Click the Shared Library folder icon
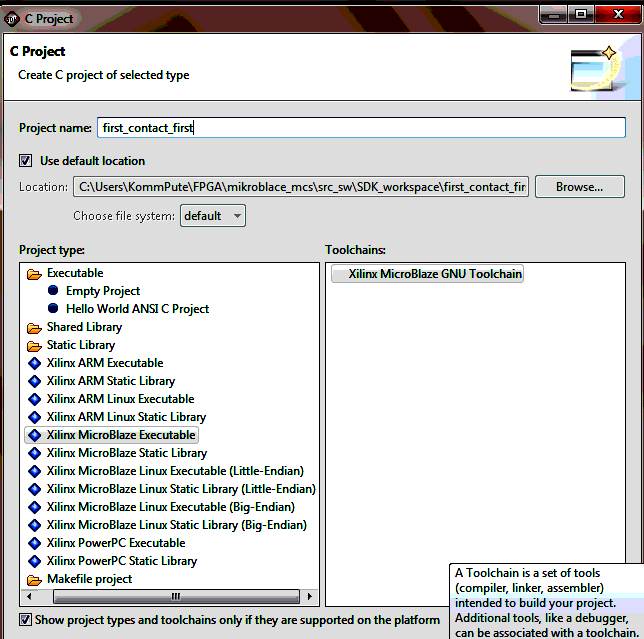The width and height of the screenshot is (644, 639). [34, 328]
